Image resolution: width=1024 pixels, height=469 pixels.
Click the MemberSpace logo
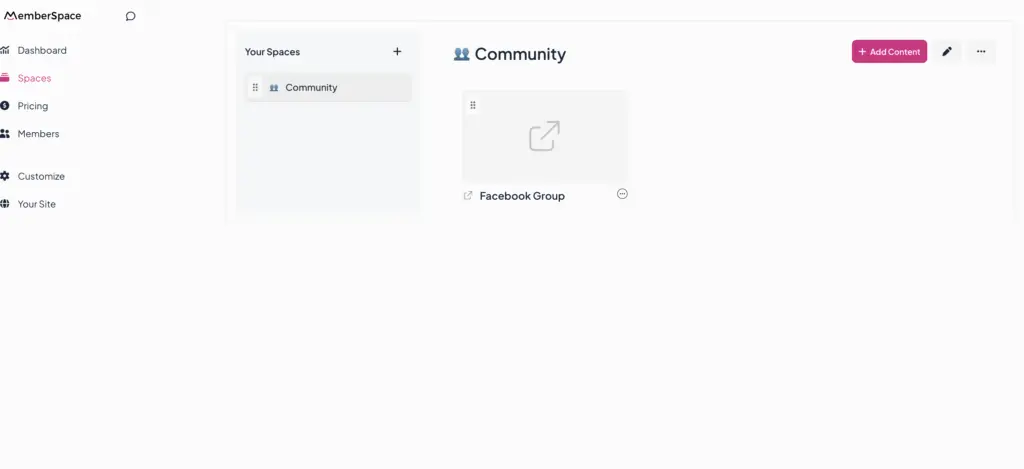(42, 16)
